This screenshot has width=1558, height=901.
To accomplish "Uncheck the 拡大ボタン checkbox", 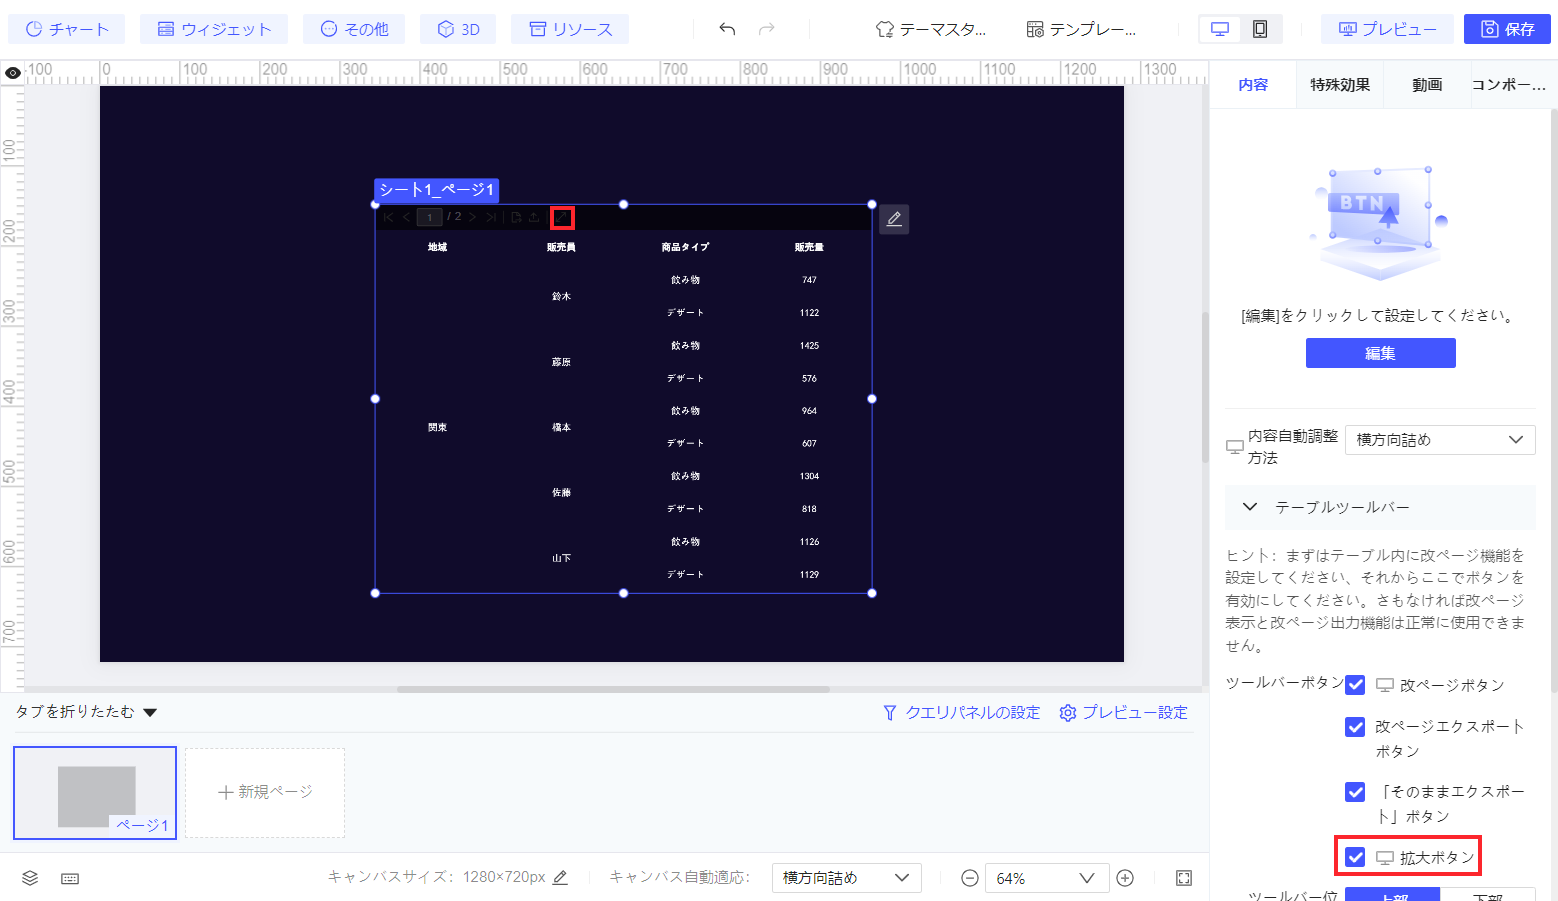I will (x=1355, y=857).
